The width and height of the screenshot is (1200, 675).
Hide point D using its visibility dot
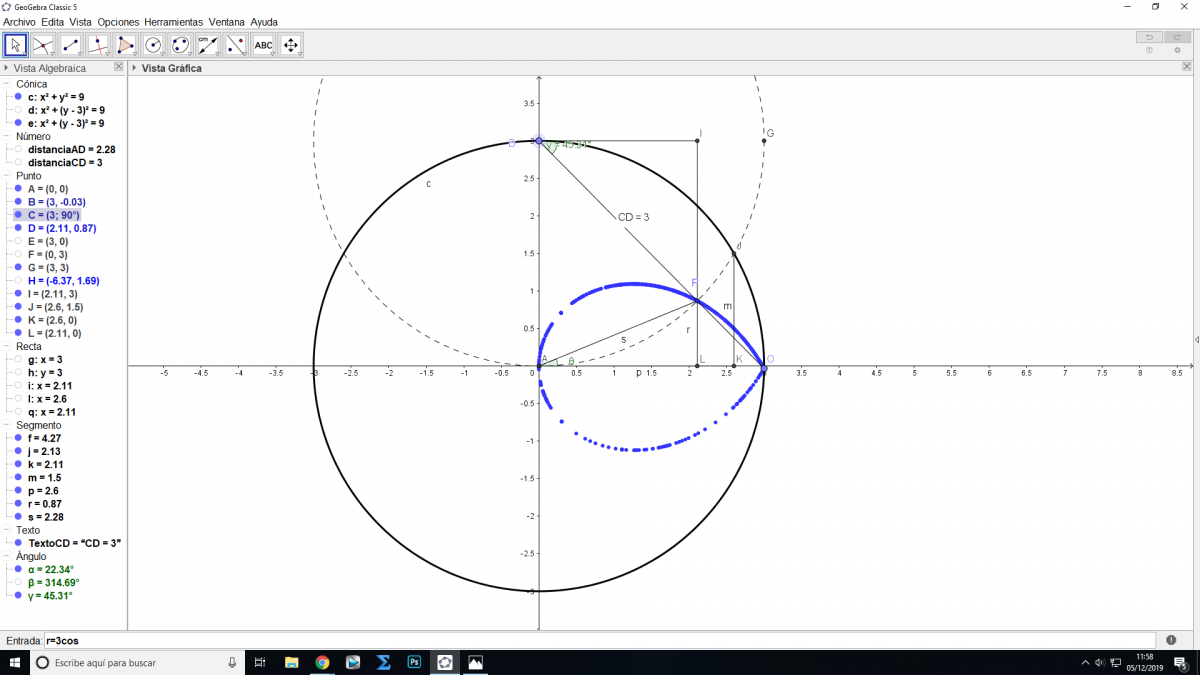19,228
